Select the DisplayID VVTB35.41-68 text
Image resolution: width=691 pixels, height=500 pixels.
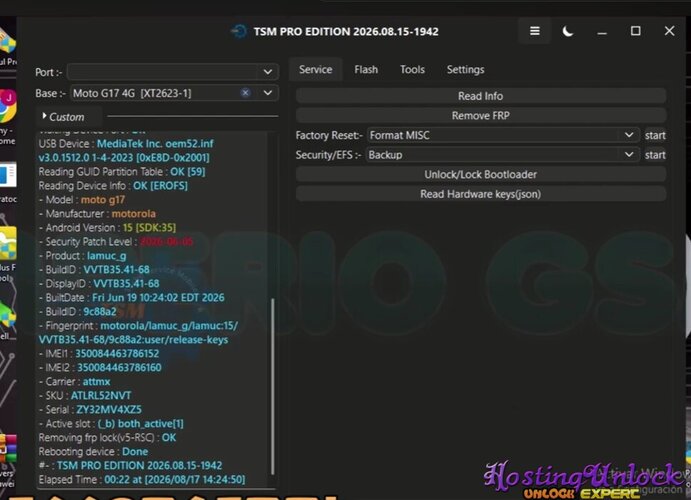[x=126, y=283]
